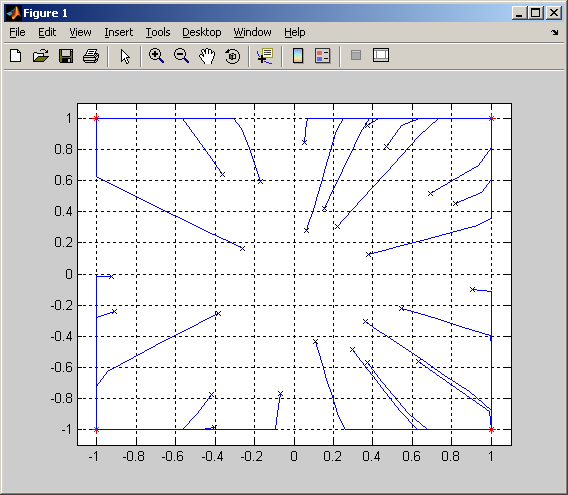
Task: Open a file with the folder icon
Action: pos(41,56)
